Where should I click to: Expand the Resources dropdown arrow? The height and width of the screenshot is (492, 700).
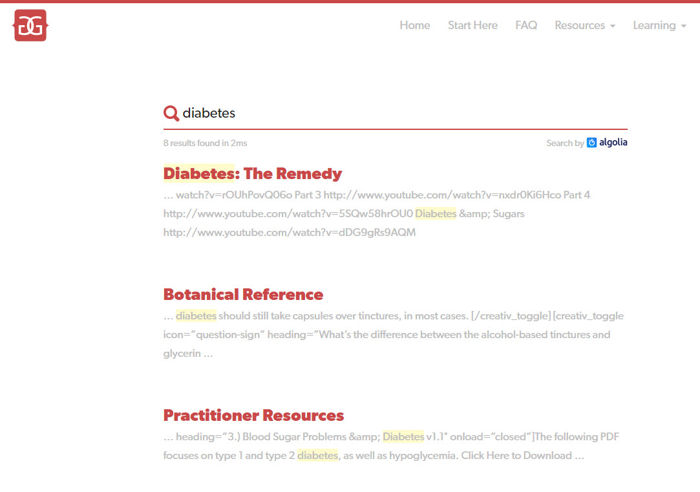(613, 26)
